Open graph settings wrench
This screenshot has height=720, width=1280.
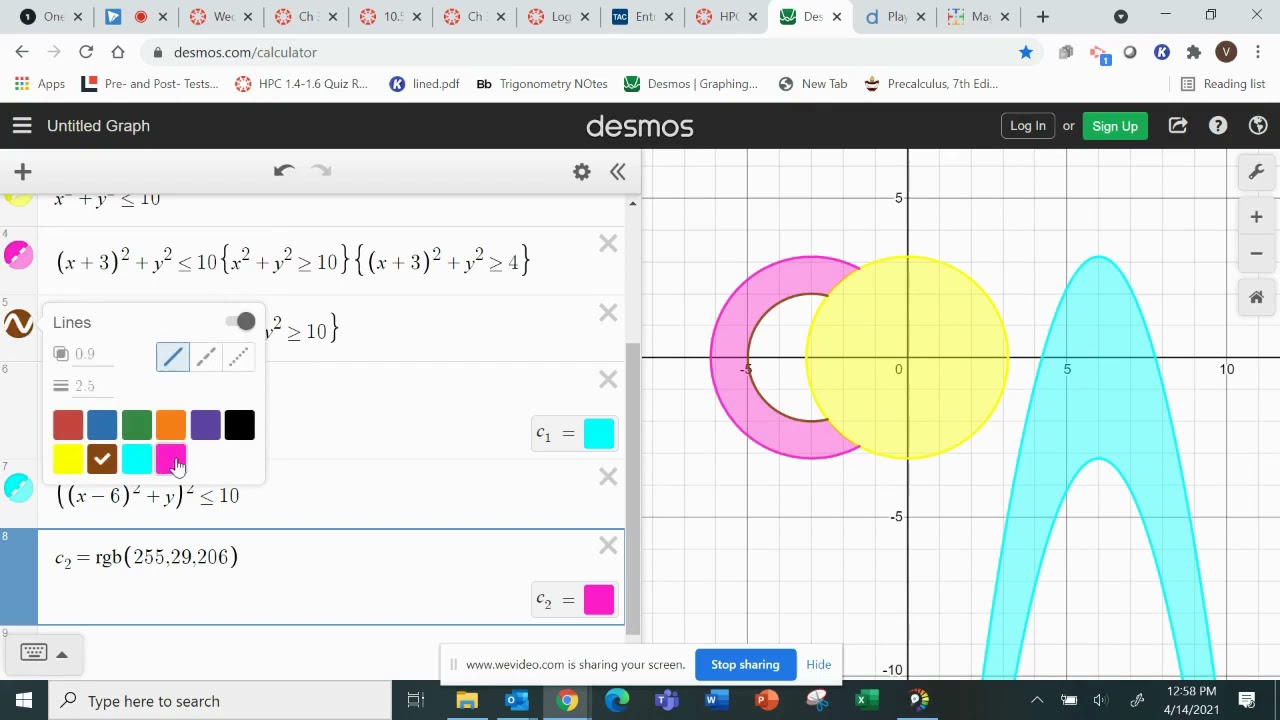tap(1257, 172)
